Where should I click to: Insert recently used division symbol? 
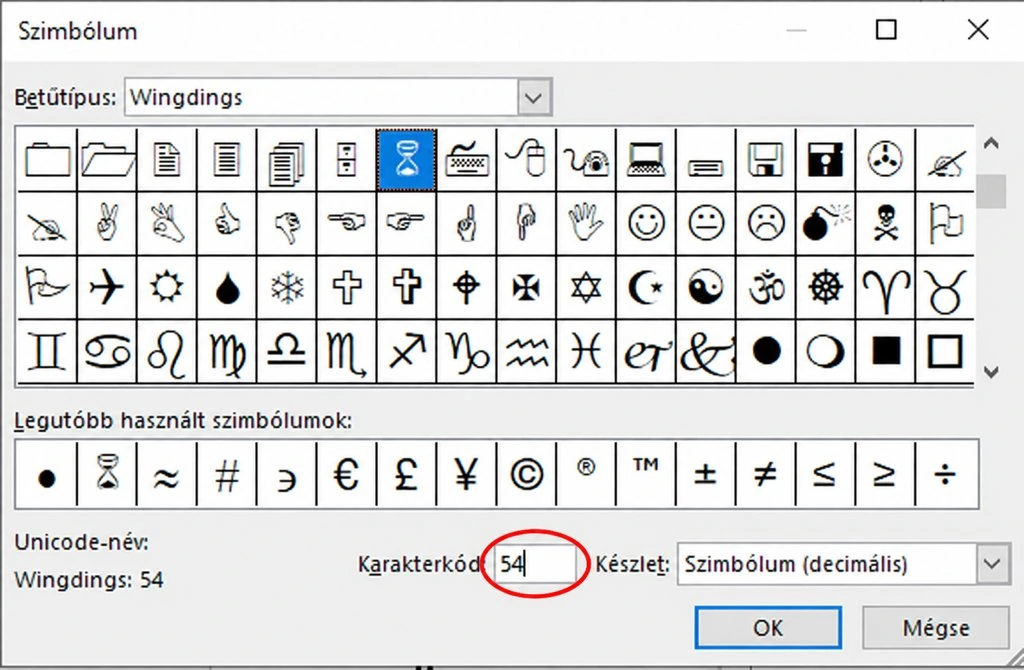(946, 475)
